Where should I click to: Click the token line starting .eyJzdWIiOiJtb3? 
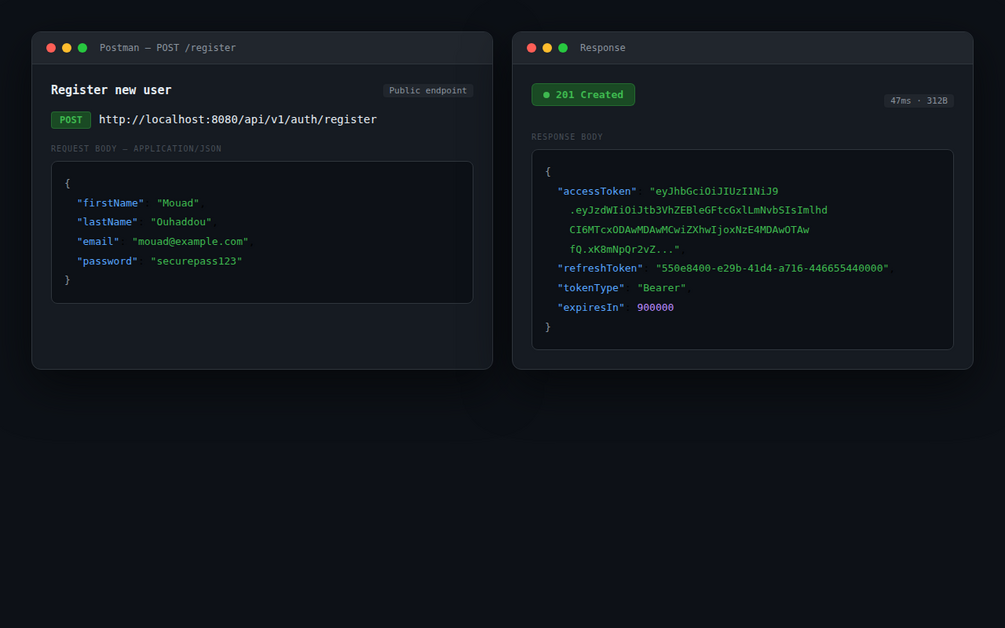699,211
